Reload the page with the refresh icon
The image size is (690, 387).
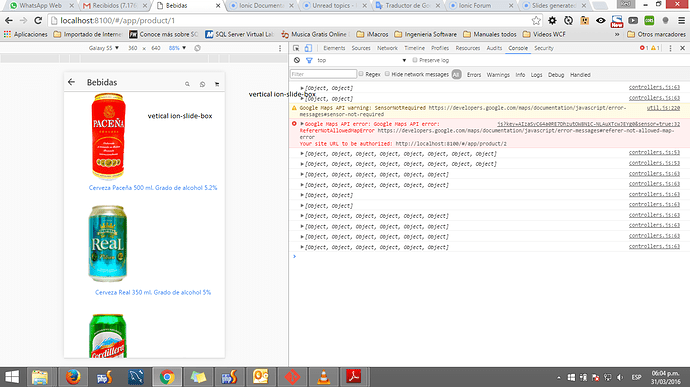click(38, 21)
